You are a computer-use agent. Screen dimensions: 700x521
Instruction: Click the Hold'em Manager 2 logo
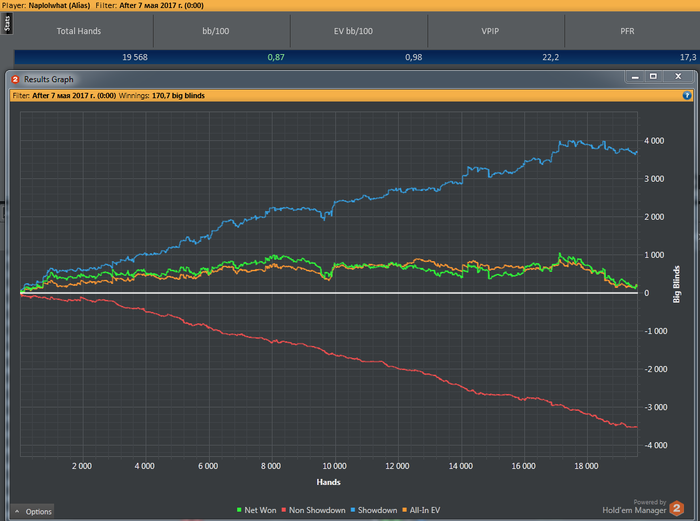677,508
